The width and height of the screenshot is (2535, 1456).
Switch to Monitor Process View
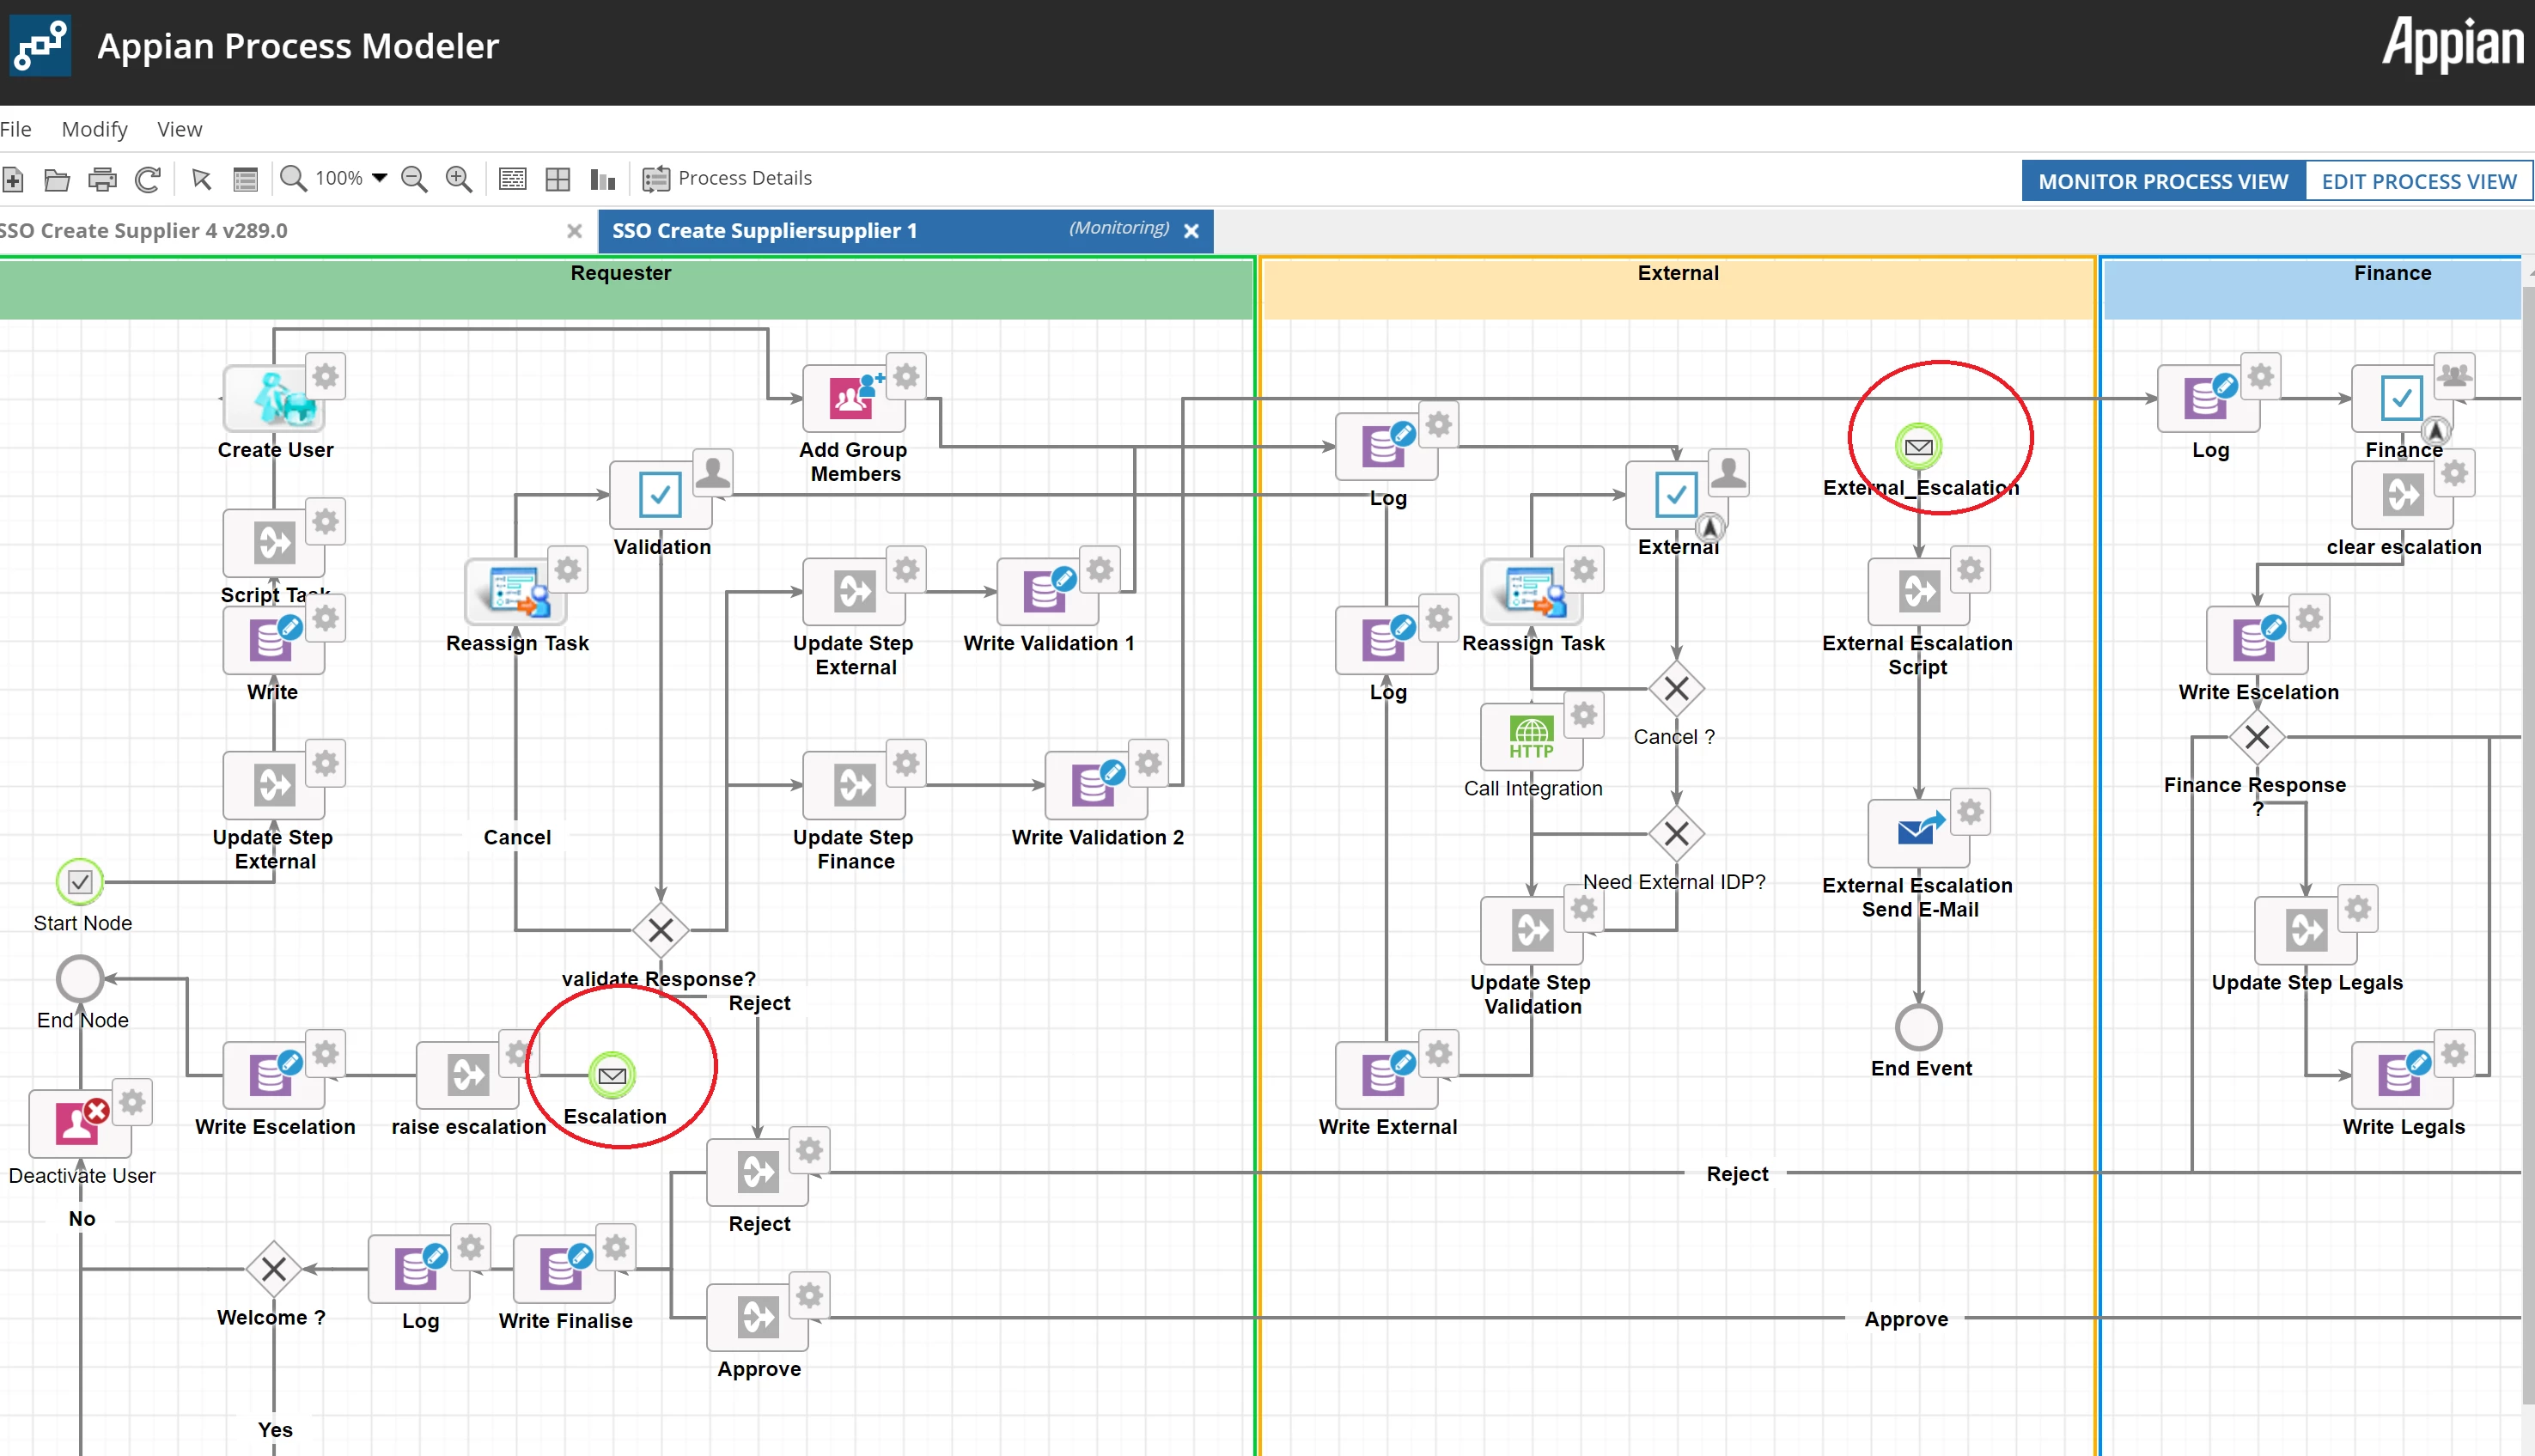coord(2163,181)
